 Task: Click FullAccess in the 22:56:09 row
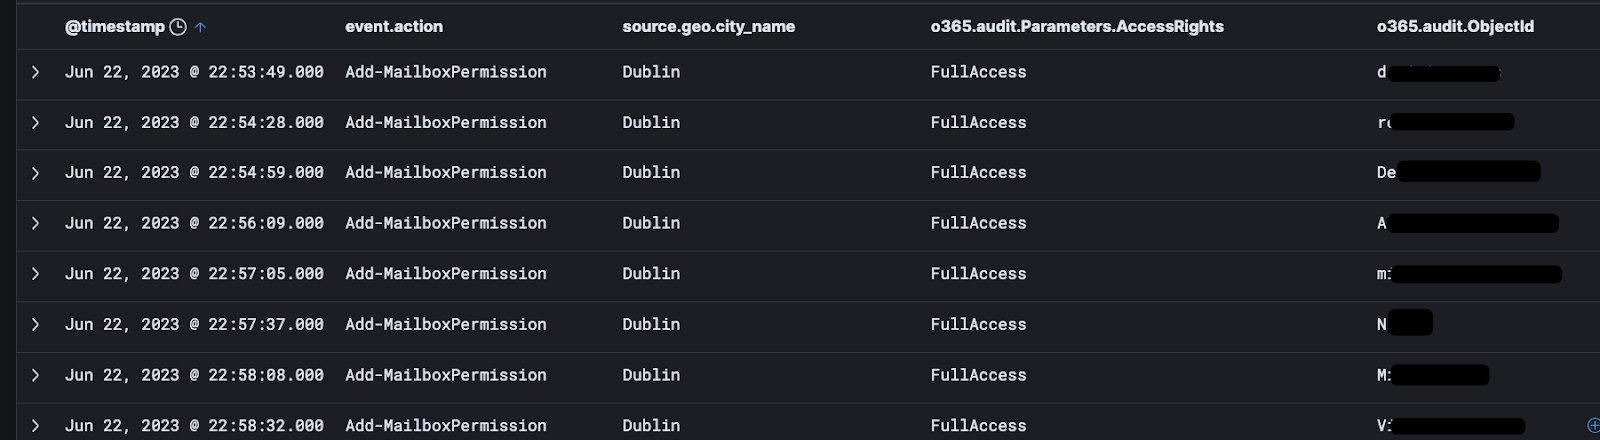[x=978, y=223]
